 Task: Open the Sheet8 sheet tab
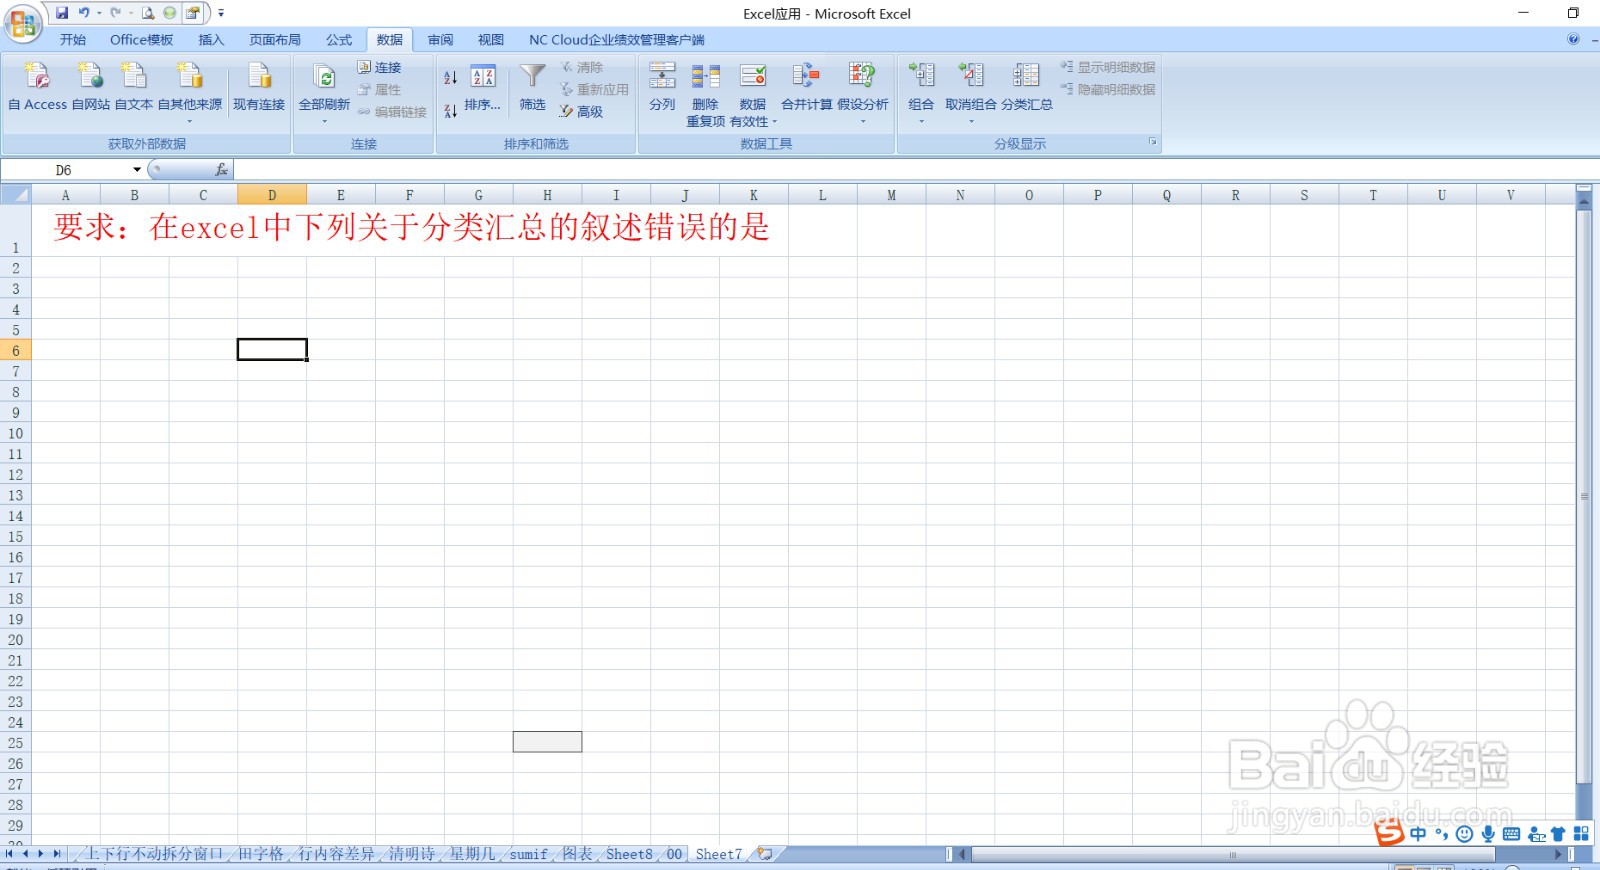pos(629,854)
